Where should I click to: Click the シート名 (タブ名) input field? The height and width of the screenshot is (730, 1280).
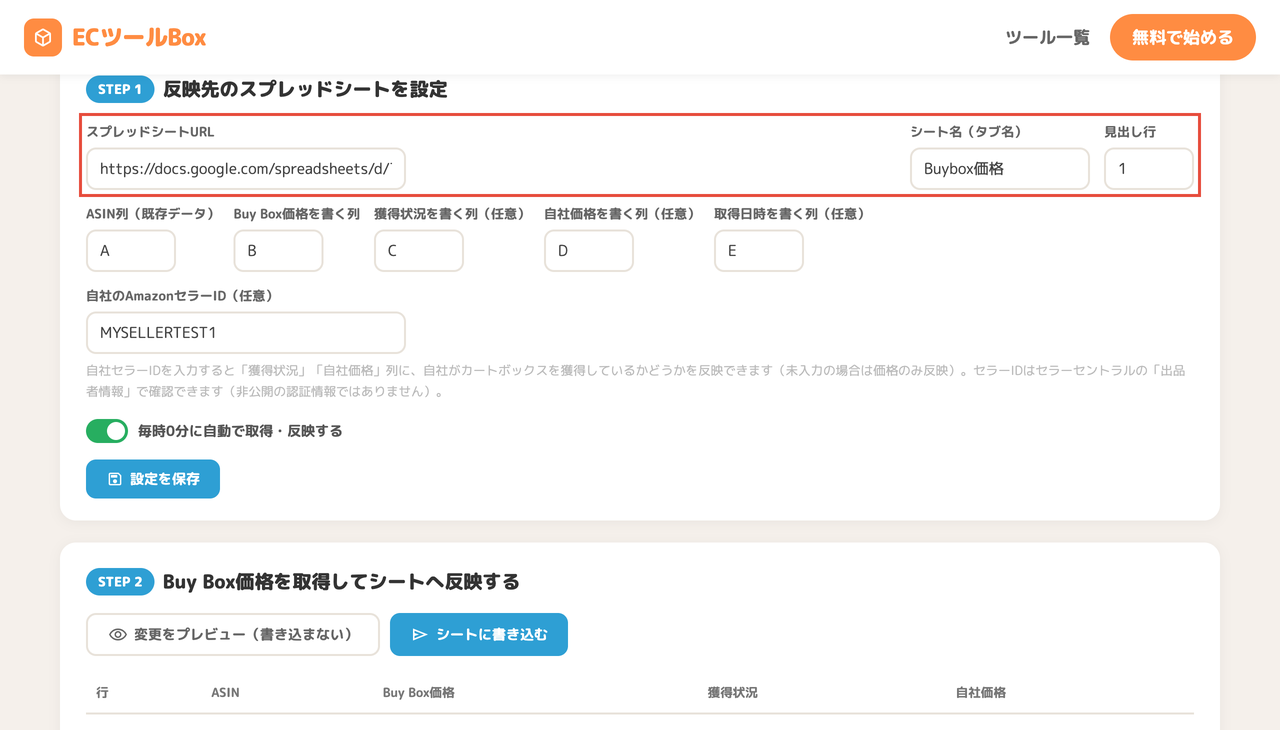pyautogui.click(x=999, y=169)
